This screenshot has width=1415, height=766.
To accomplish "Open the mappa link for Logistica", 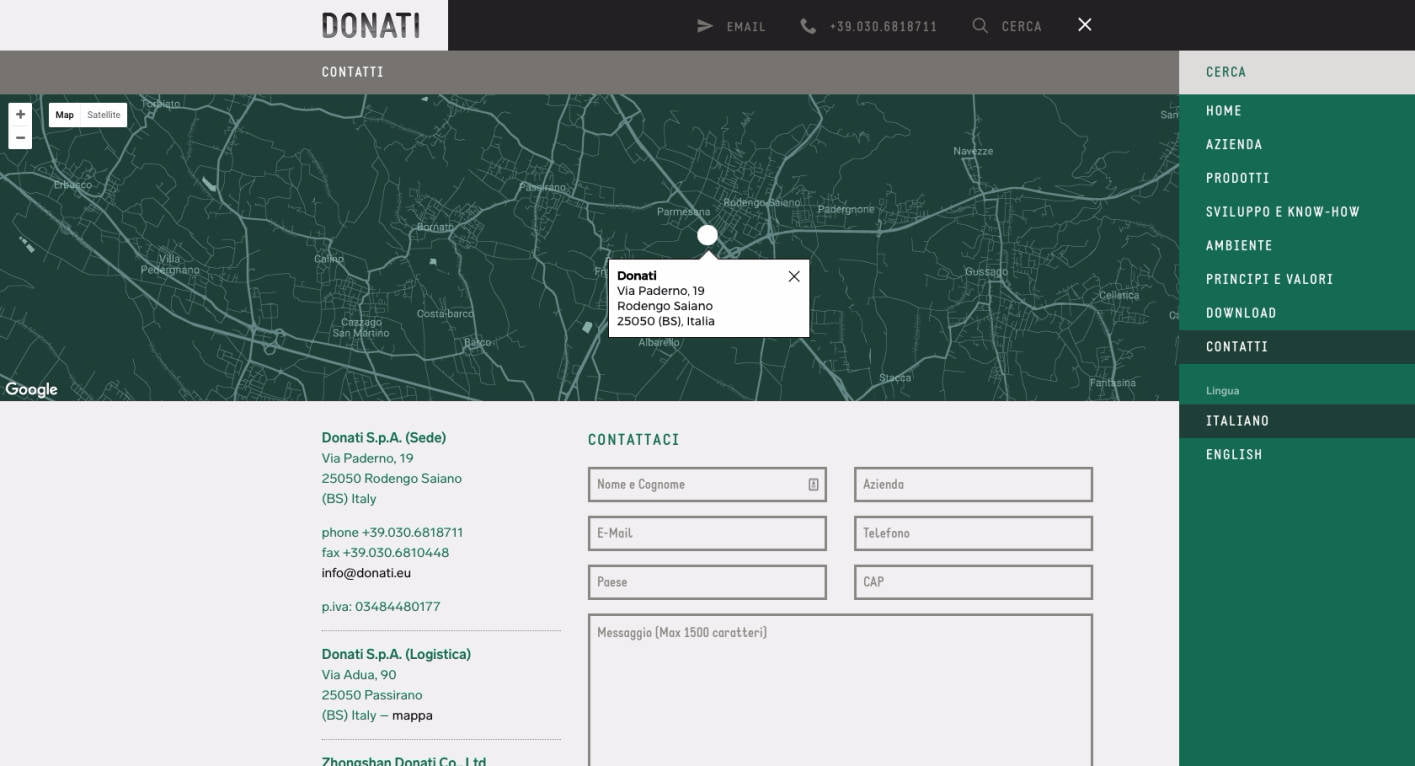I will tap(412, 716).
